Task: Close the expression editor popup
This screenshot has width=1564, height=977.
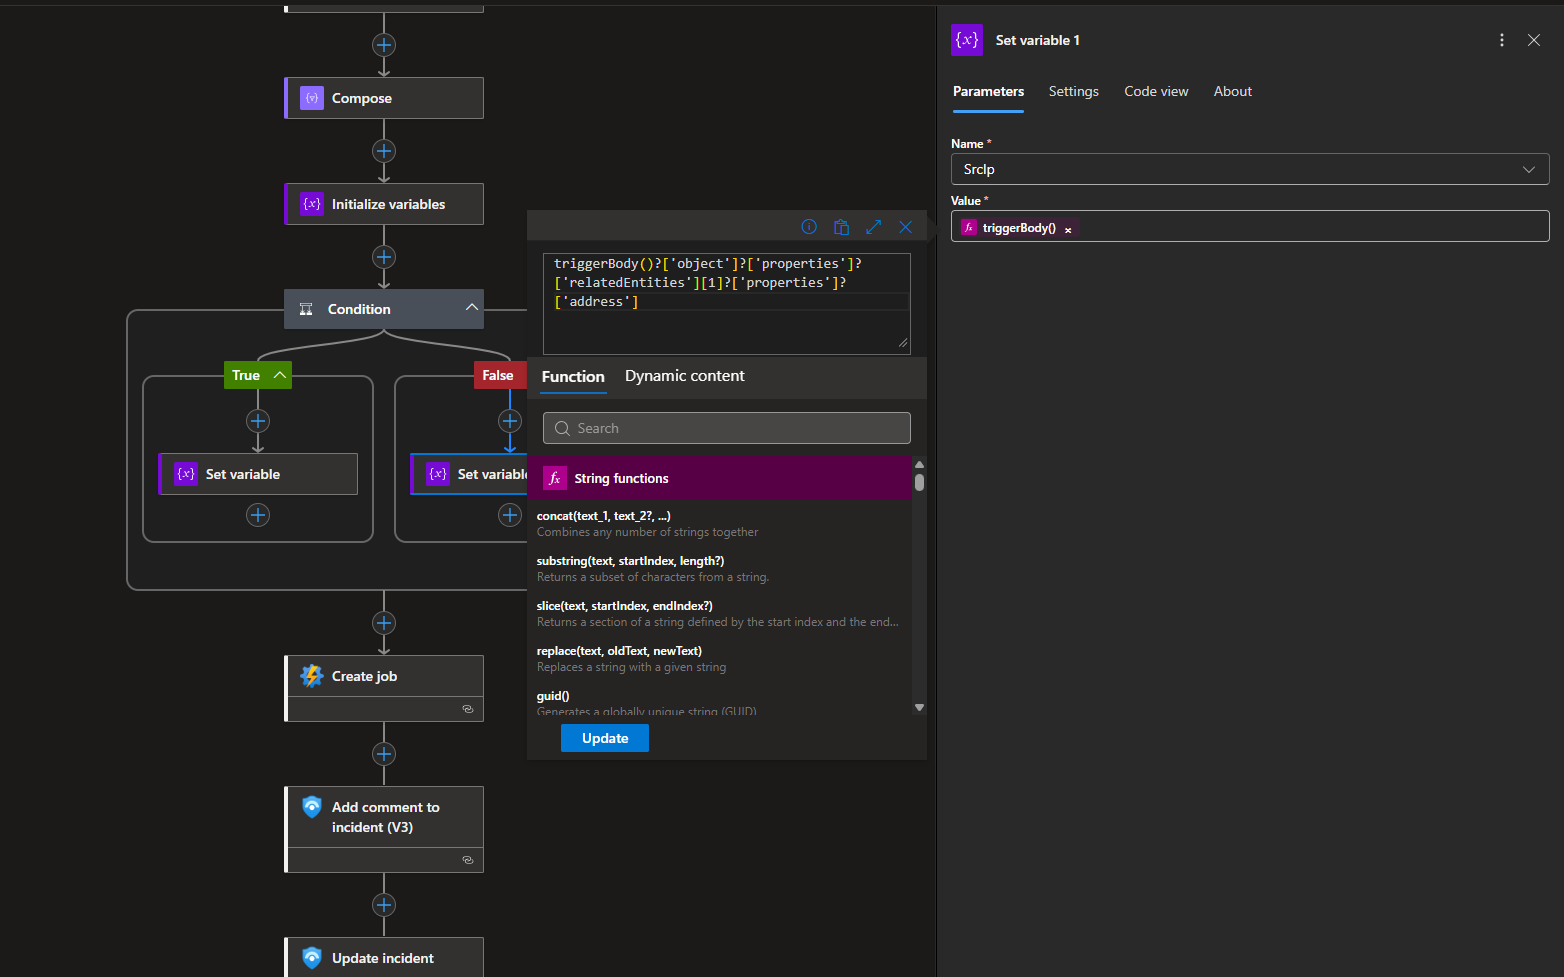Action: pyautogui.click(x=905, y=227)
